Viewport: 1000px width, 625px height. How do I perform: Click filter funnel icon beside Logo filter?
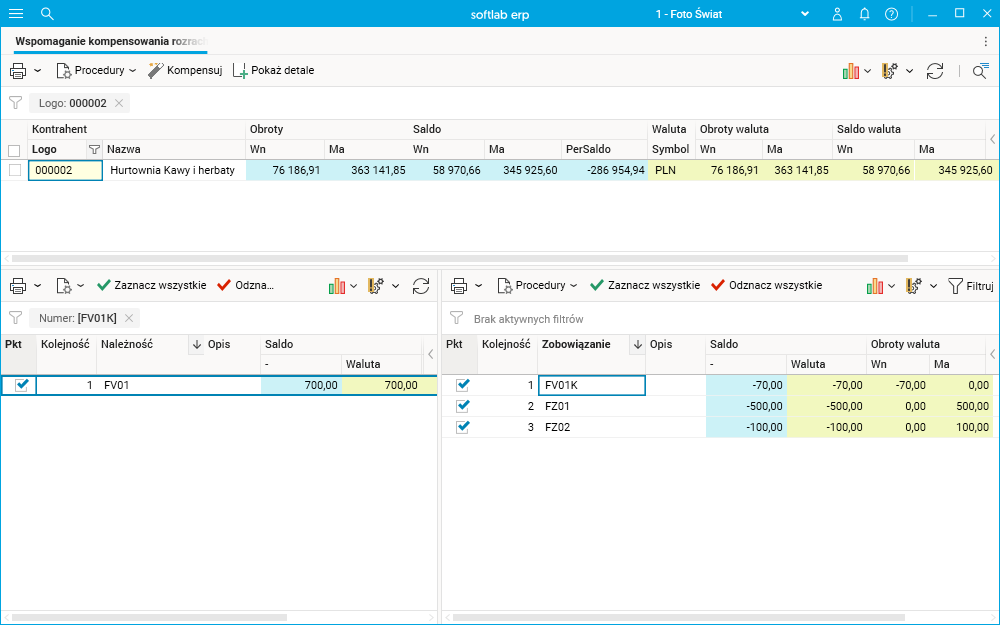click(15, 103)
